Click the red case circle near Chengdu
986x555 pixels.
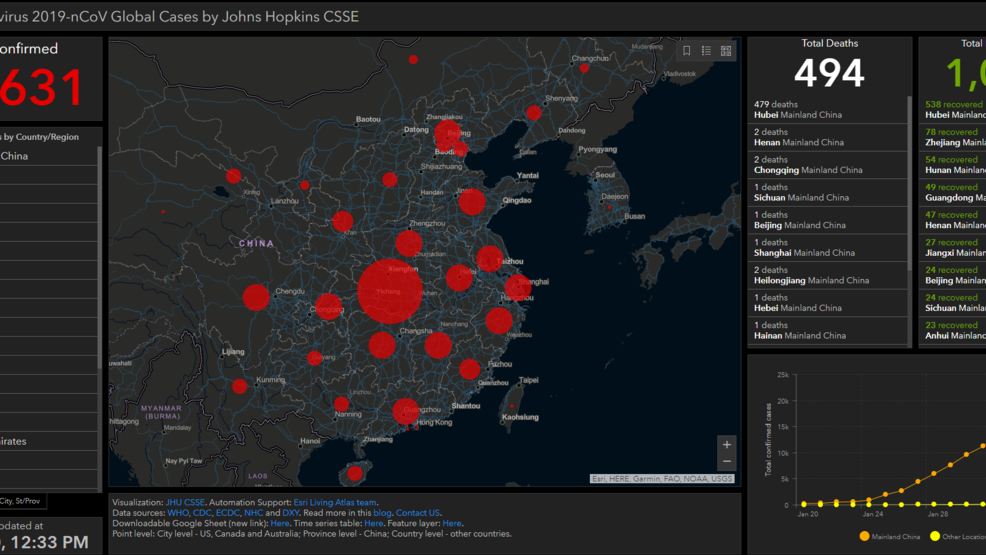coord(256,297)
